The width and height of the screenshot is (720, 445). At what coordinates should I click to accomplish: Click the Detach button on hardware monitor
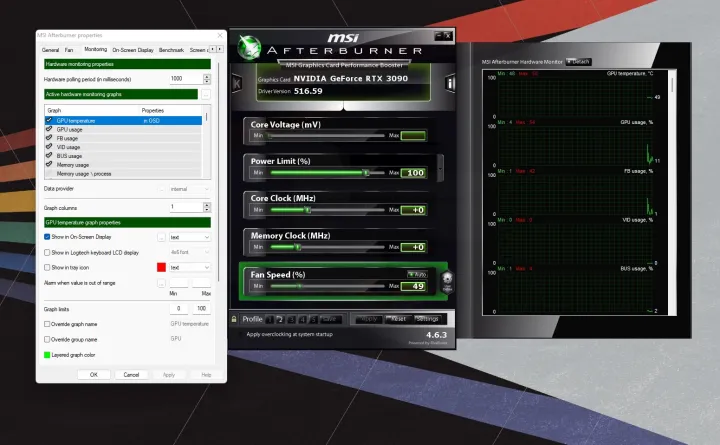(x=578, y=61)
